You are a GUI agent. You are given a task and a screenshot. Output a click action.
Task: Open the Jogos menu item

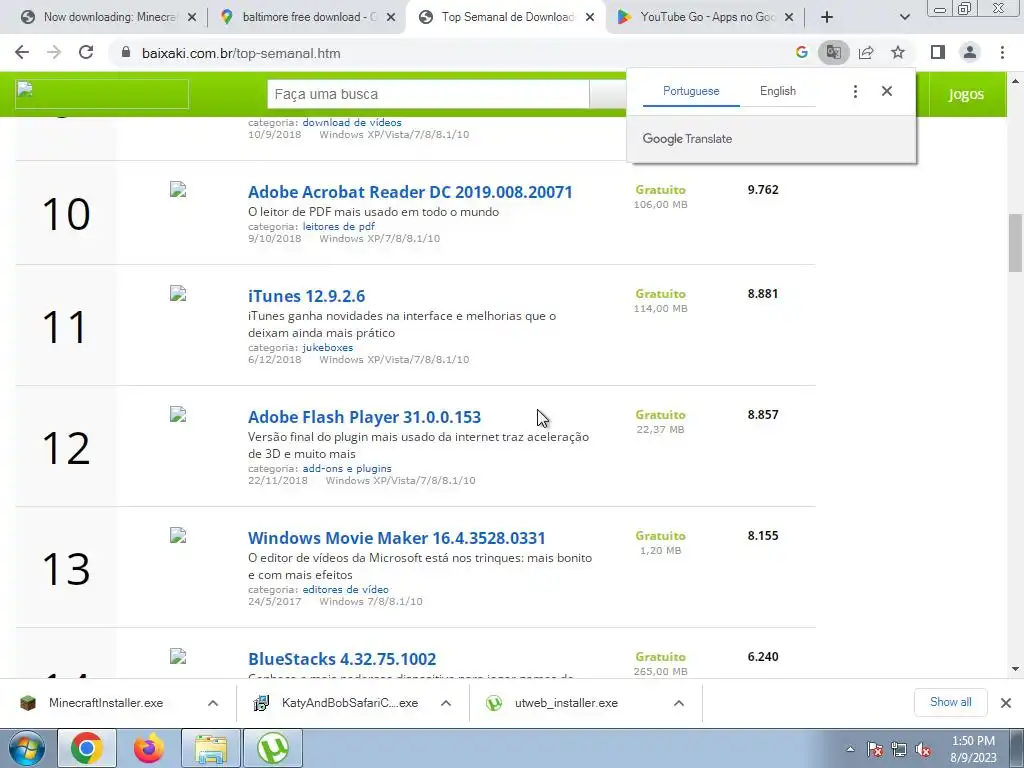(x=965, y=94)
